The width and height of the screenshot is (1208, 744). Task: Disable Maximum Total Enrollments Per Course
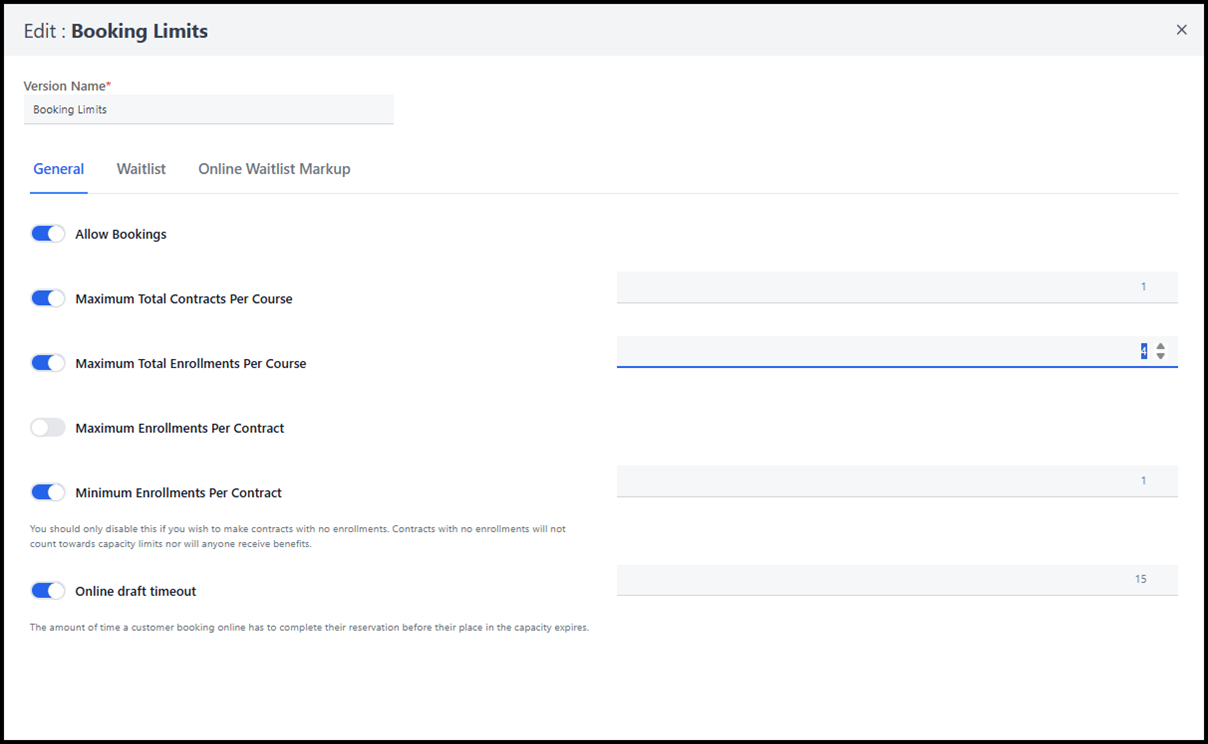tap(47, 362)
